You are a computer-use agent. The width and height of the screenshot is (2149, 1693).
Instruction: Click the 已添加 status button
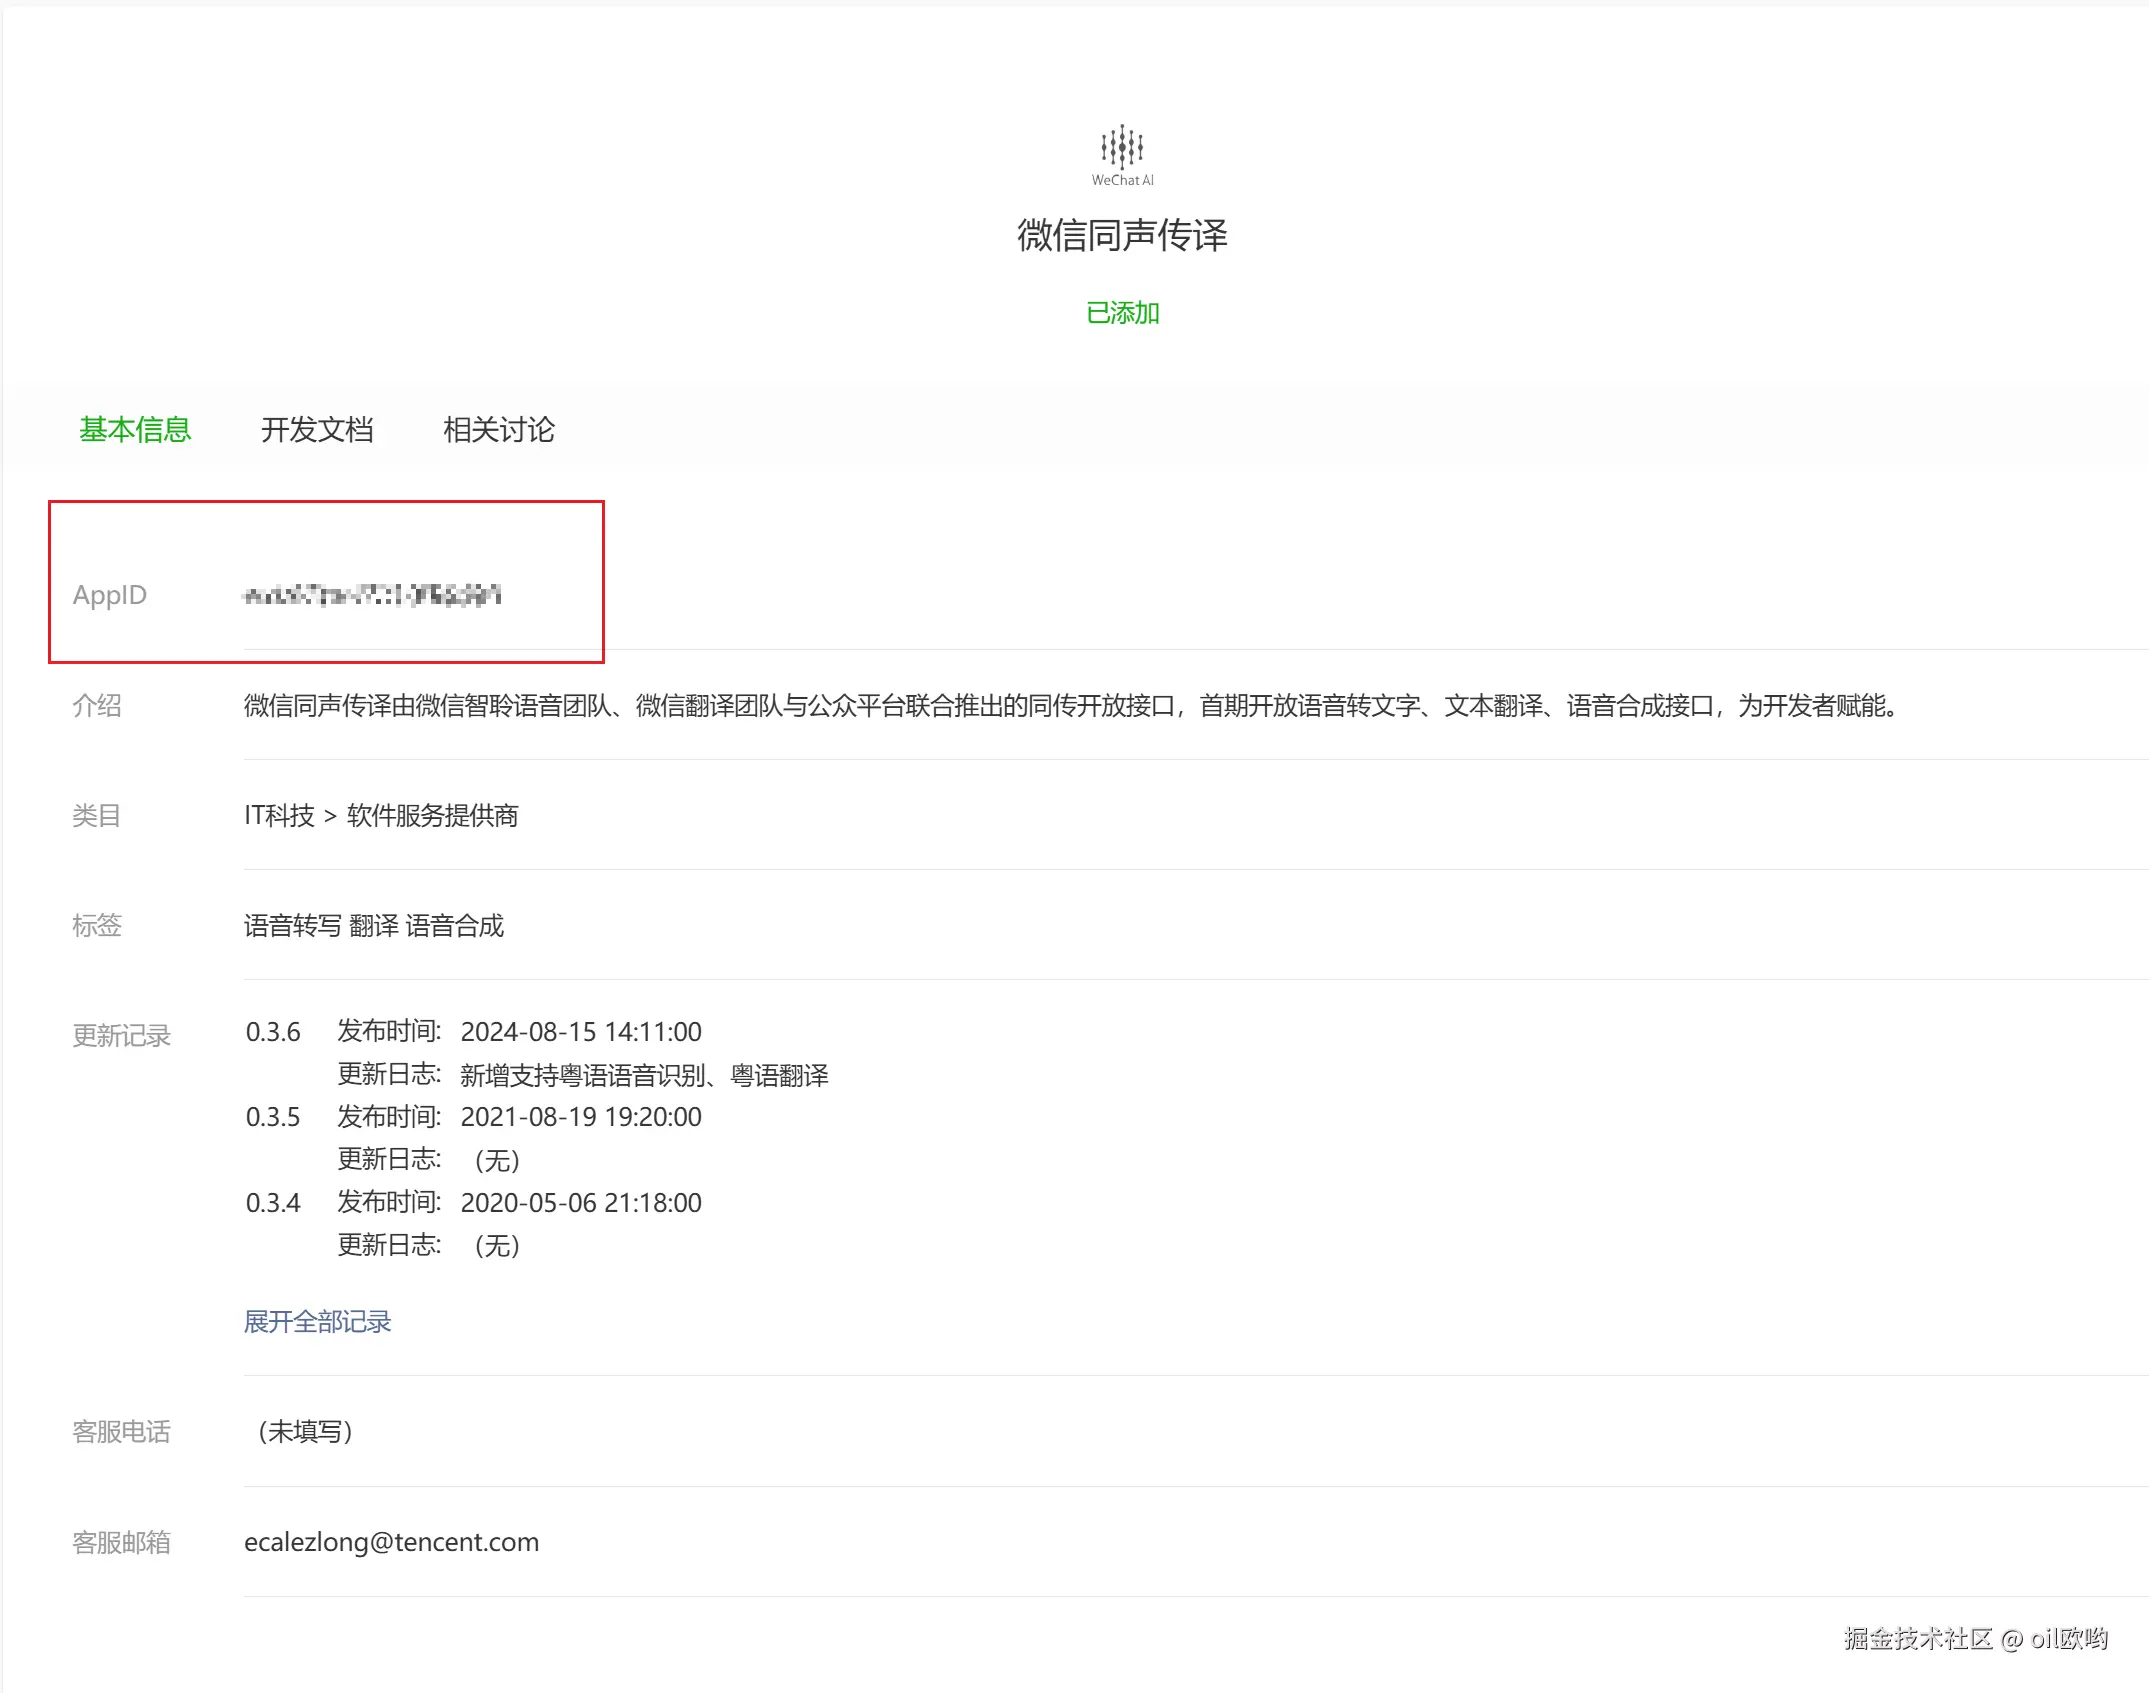coord(1122,313)
